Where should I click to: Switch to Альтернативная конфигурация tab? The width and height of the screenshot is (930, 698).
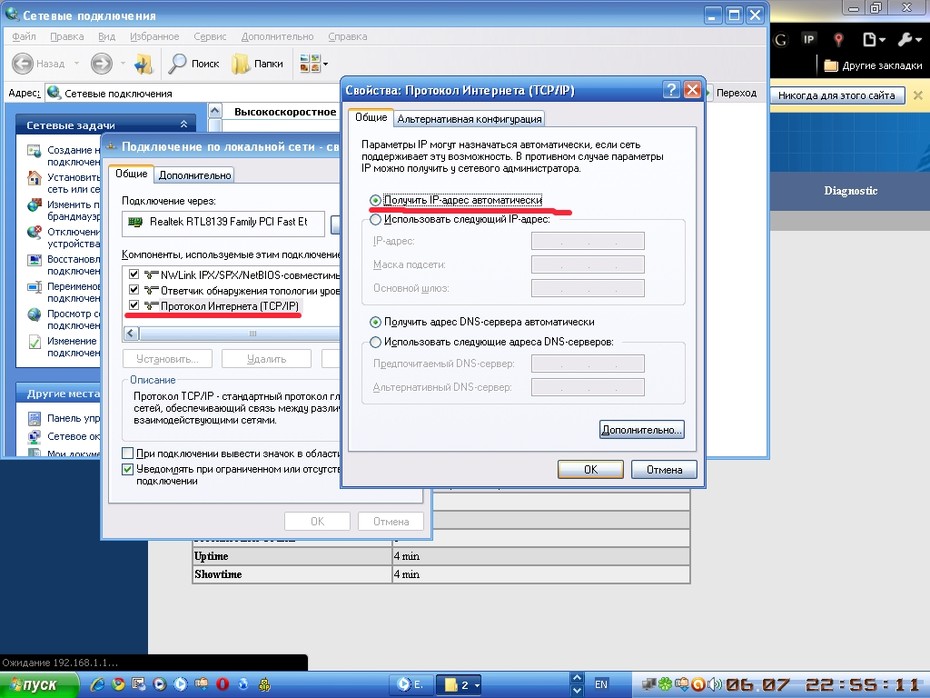pos(469,119)
